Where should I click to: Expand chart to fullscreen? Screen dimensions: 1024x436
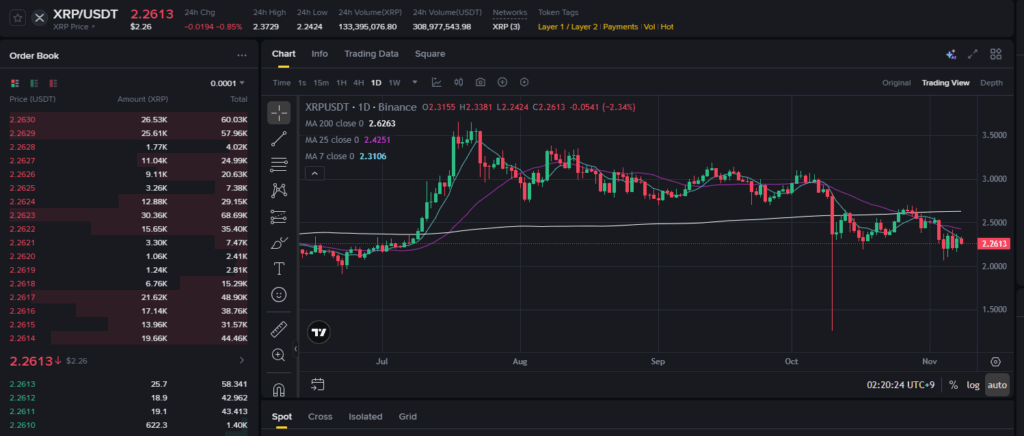tap(972, 54)
